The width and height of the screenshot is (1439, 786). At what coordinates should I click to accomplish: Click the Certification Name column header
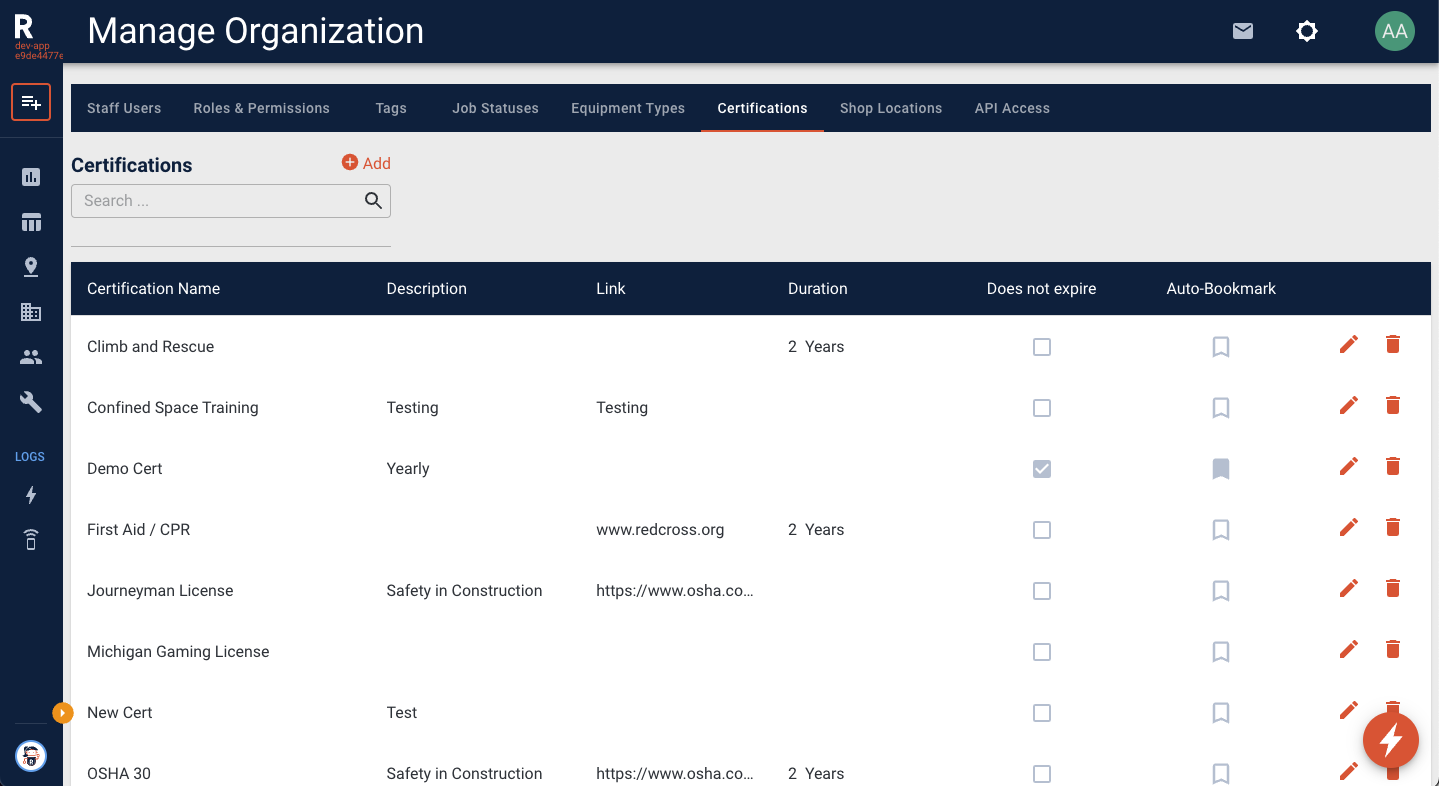153,289
